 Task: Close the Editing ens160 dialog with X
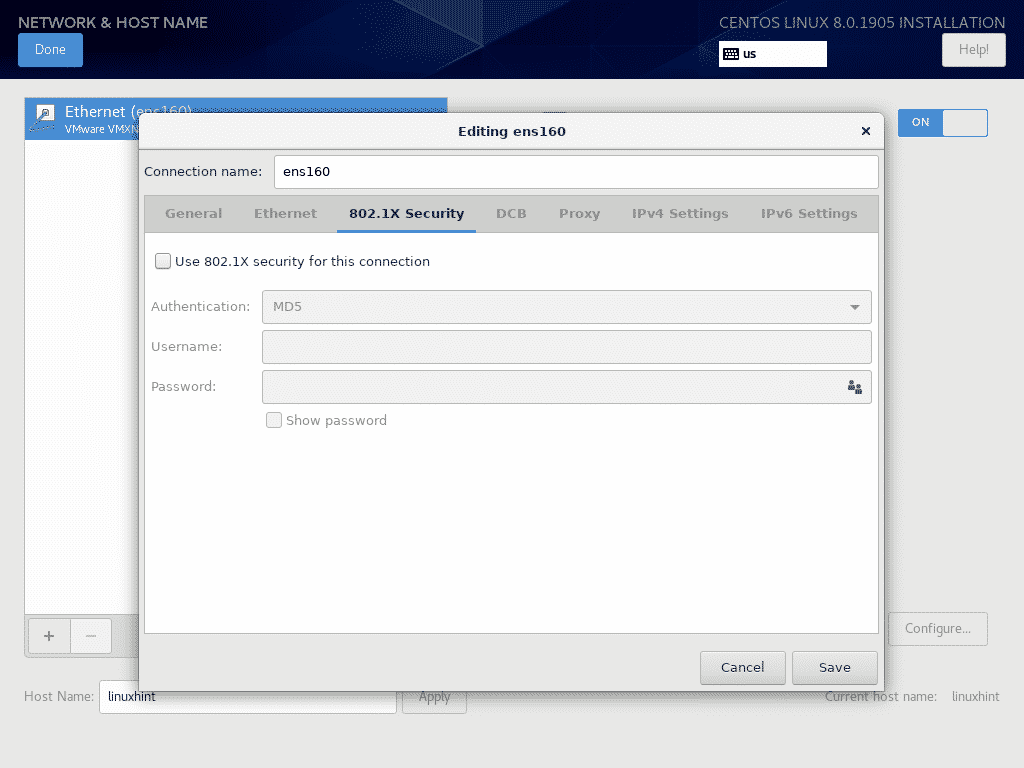click(x=865, y=131)
